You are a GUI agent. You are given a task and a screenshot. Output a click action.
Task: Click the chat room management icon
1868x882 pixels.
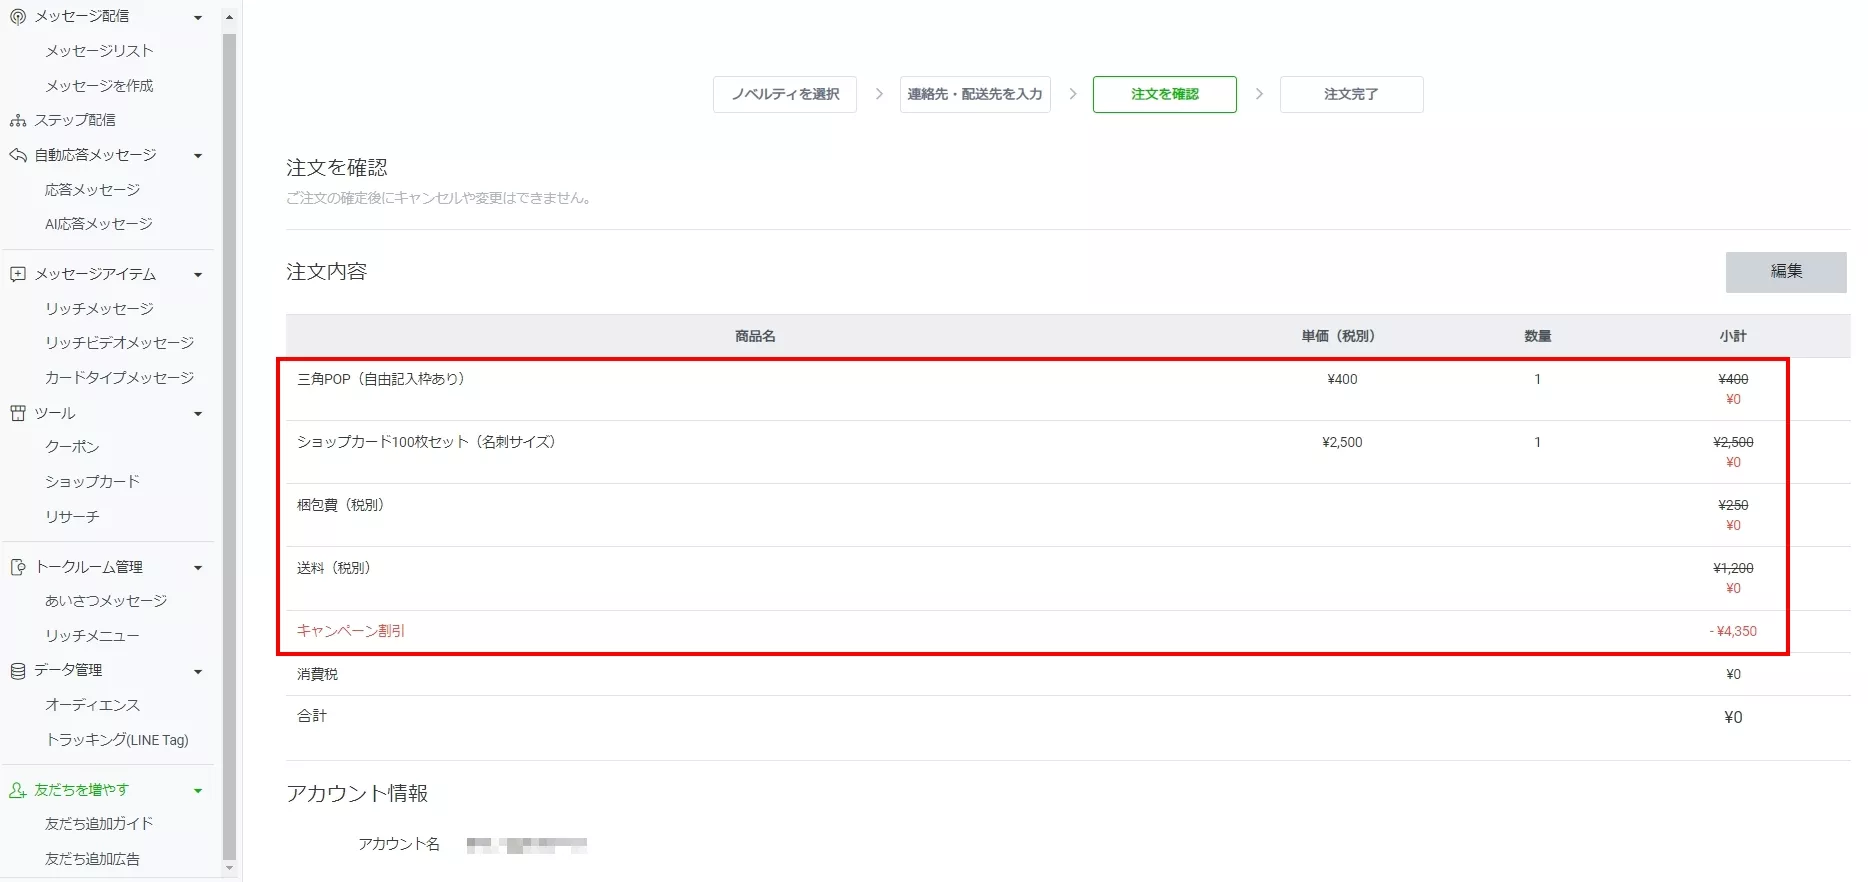click(x=17, y=567)
